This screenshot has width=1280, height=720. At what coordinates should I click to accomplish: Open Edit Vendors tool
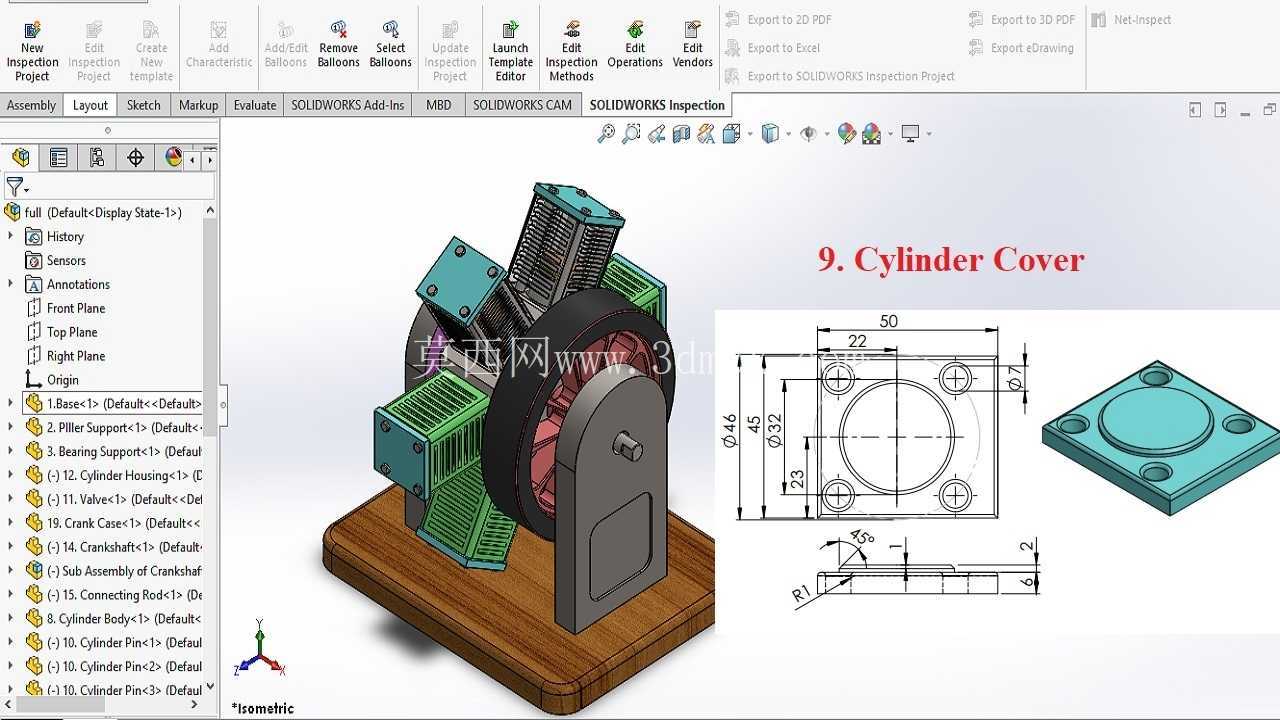coord(693,44)
